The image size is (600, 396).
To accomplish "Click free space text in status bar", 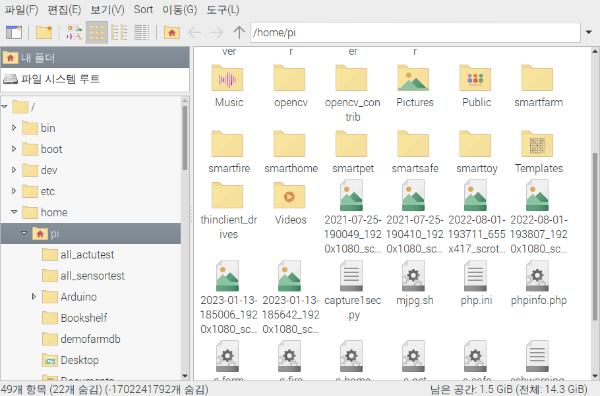I will point(509,389).
